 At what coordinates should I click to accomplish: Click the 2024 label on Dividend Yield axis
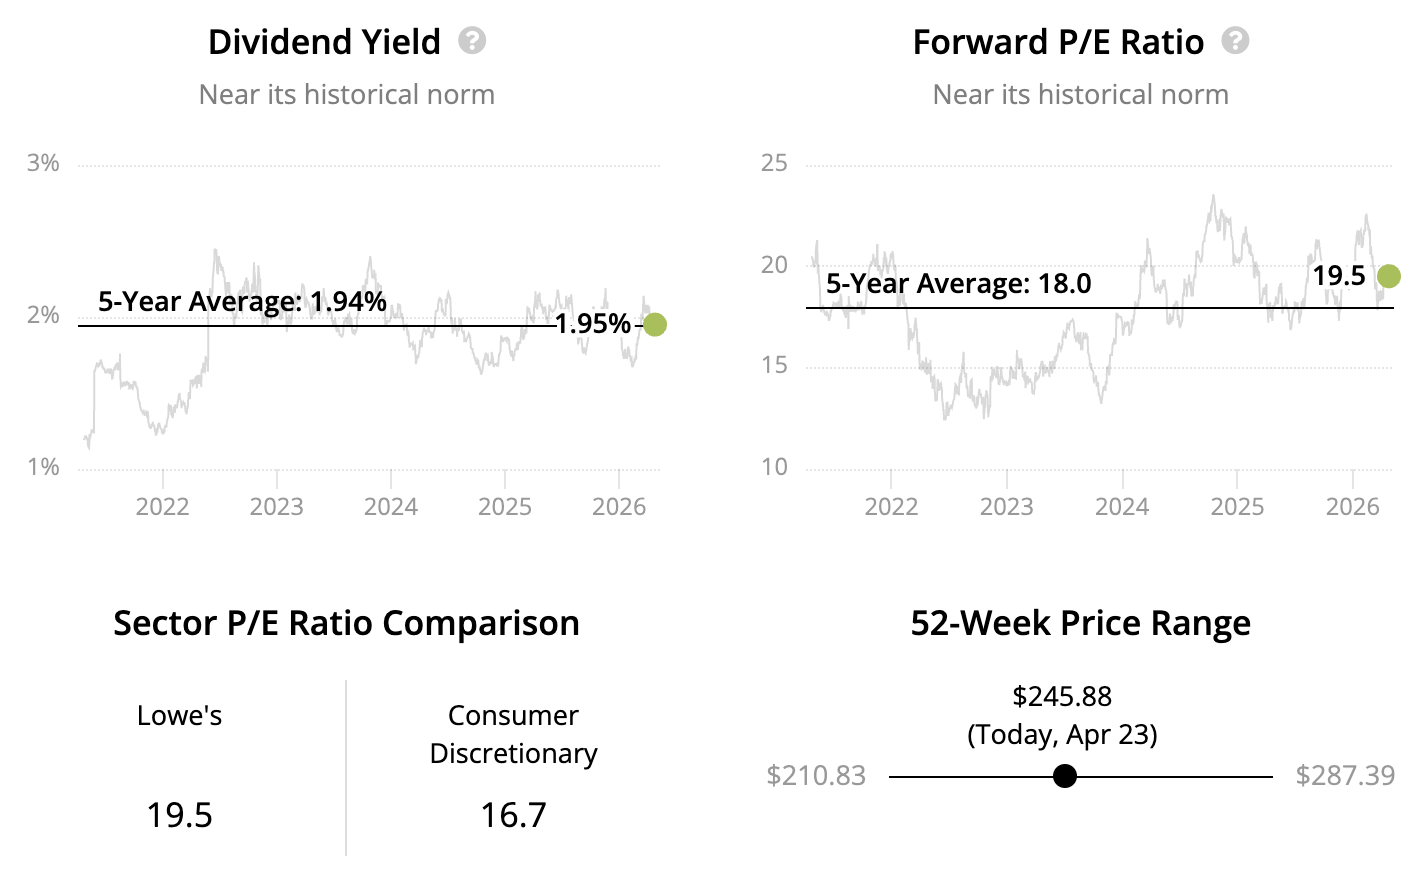click(390, 506)
